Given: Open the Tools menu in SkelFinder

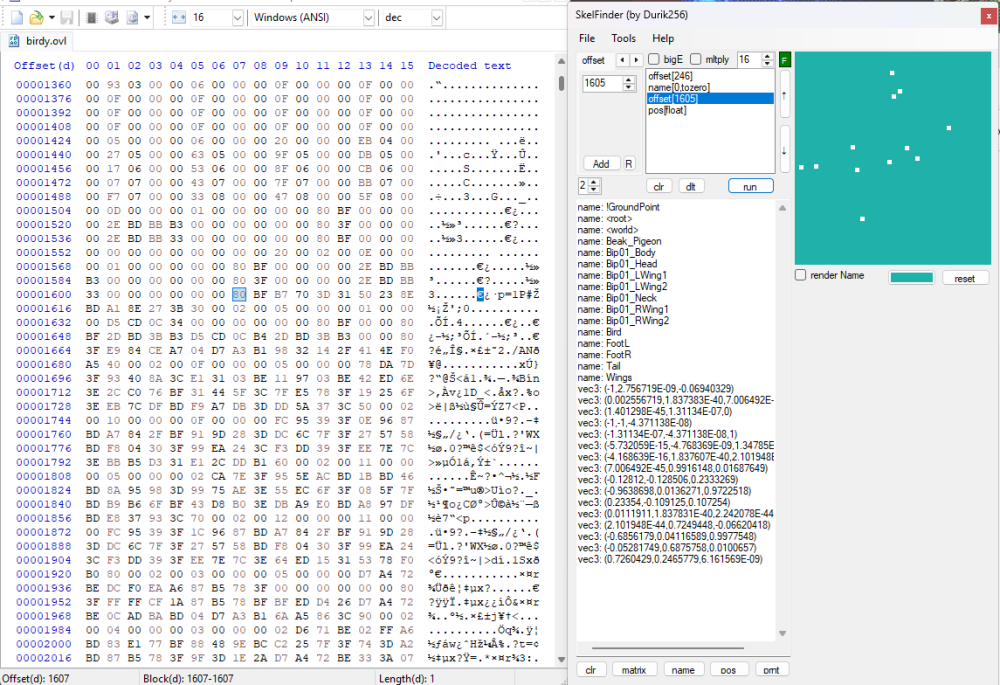Looking at the screenshot, I should [x=623, y=38].
